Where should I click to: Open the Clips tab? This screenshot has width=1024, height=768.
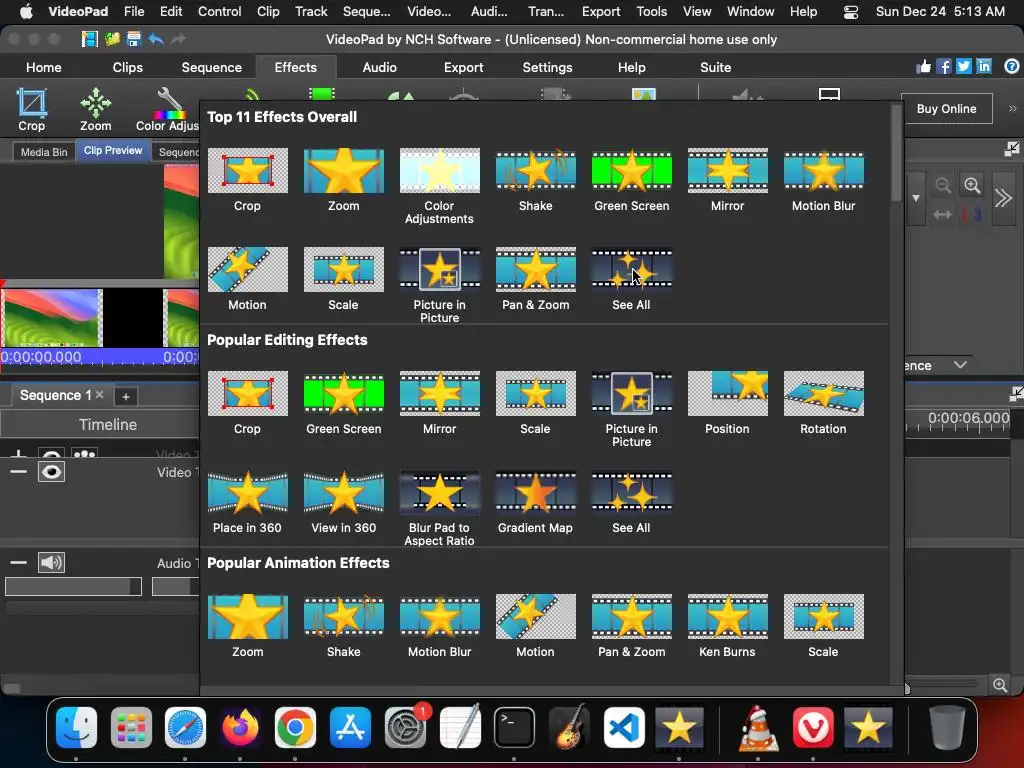127,67
